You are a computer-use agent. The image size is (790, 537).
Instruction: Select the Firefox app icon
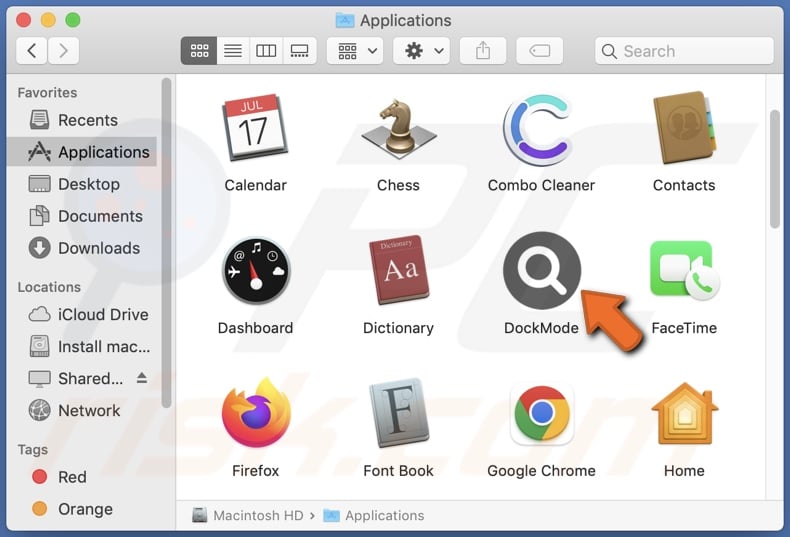[x=256, y=413]
